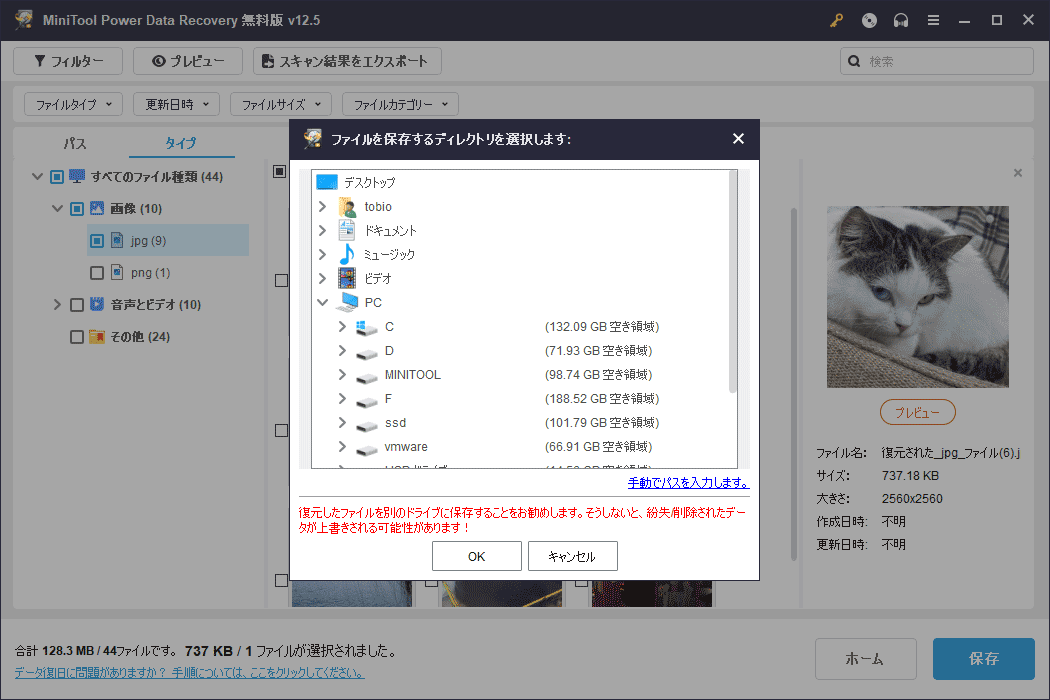Expand the C drive node
Screen dimensions: 1050x700
pyautogui.click(x=342, y=327)
